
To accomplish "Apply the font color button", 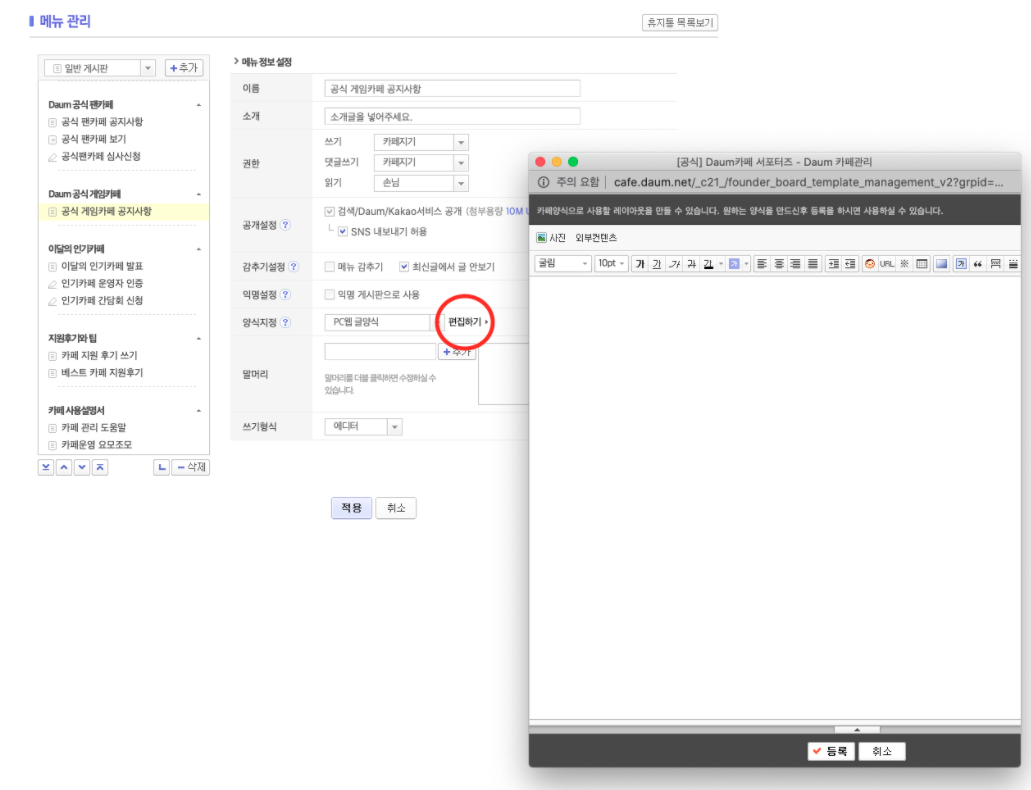I will point(708,264).
